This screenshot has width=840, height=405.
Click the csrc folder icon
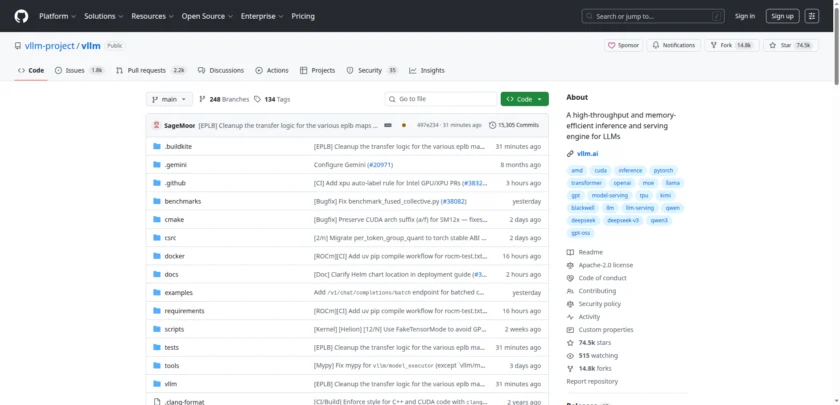[x=157, y=238]
